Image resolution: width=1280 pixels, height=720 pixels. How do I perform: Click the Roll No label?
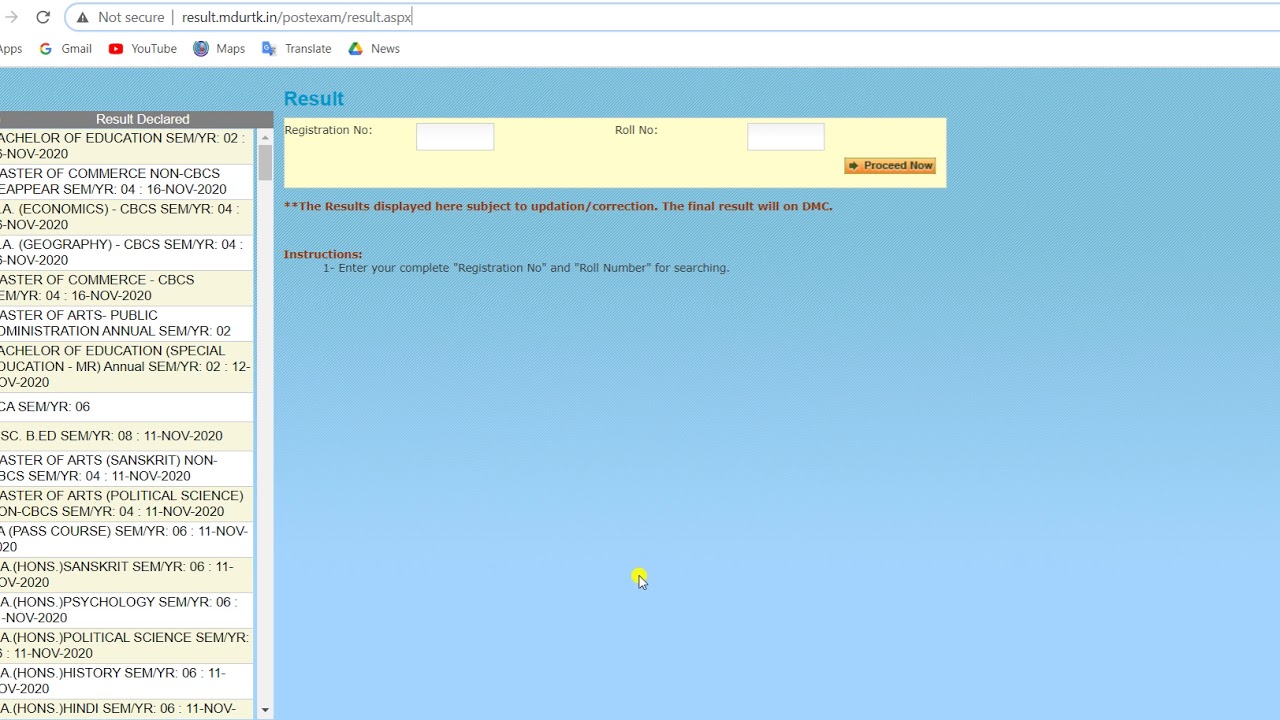tap(636, 130)
